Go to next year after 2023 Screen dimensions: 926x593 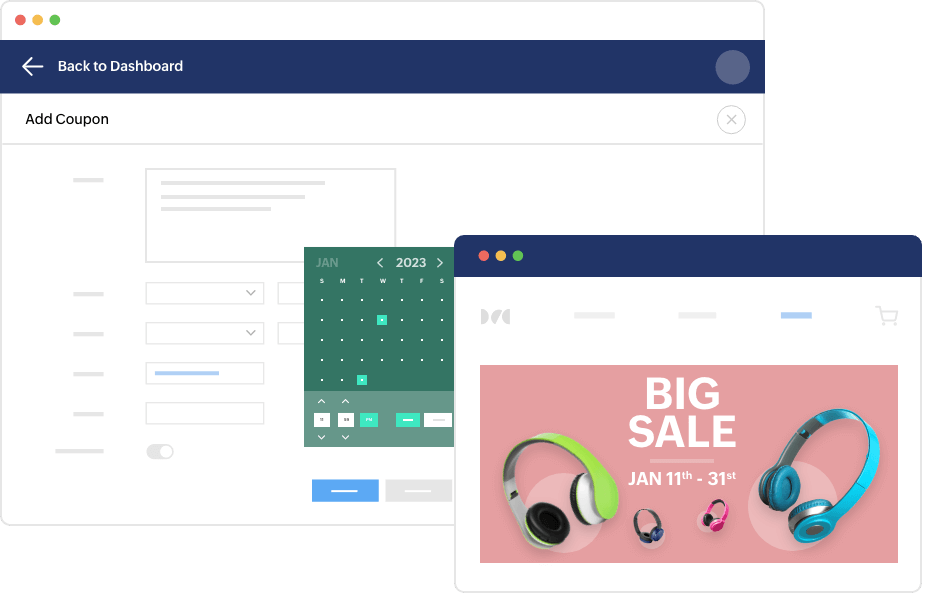point(440,262)
